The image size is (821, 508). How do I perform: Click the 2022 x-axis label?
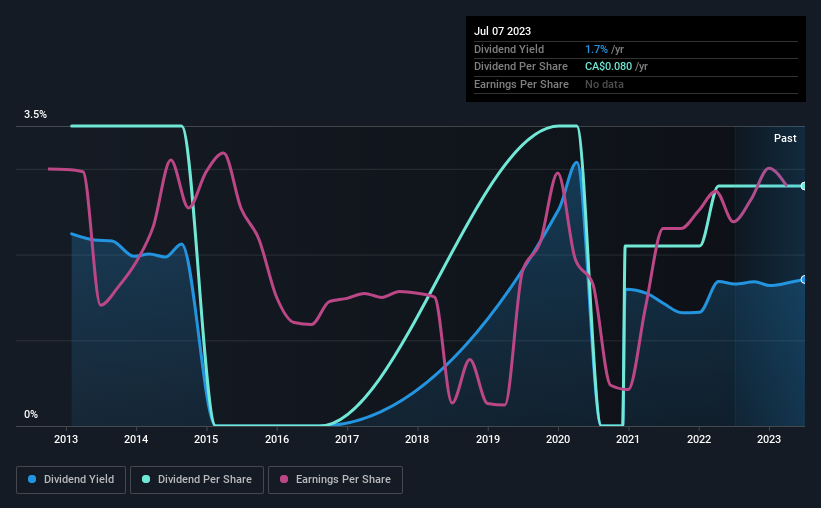pos(698,439)
